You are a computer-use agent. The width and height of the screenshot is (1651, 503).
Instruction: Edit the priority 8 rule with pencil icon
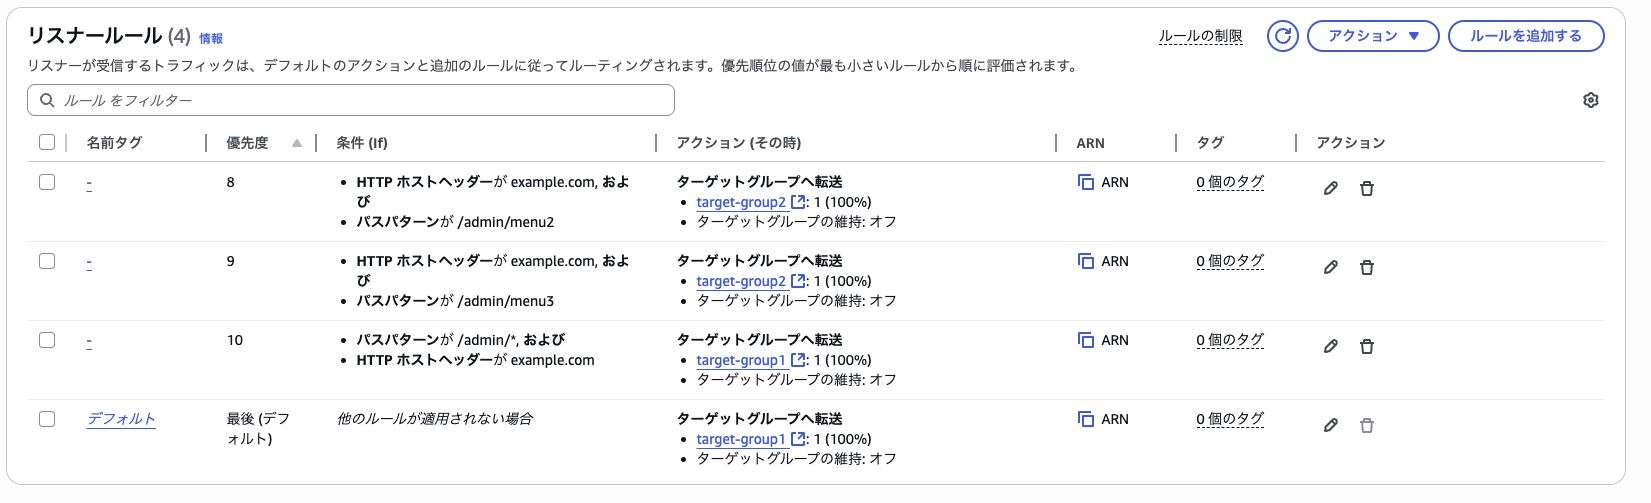click(x=1330, y=188)
